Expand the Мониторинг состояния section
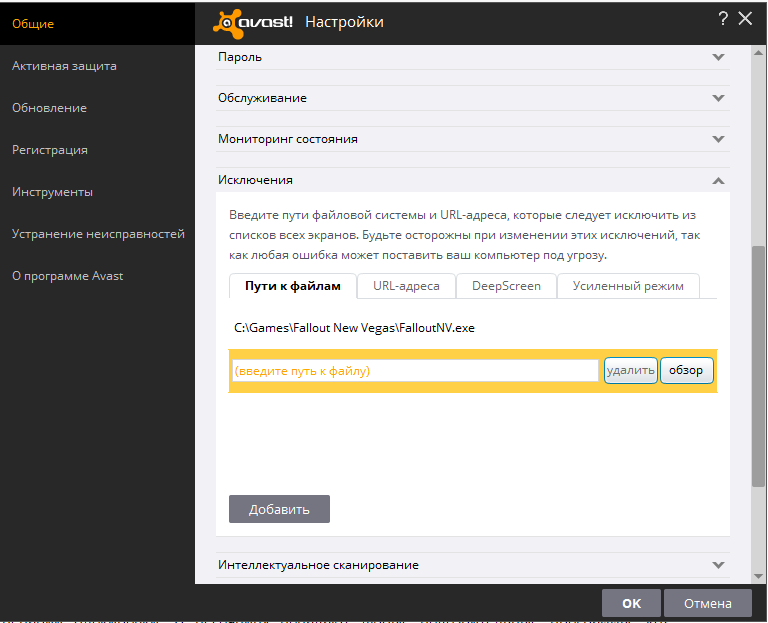This screenshot has width=768, height=623. [x=717, y=139]
